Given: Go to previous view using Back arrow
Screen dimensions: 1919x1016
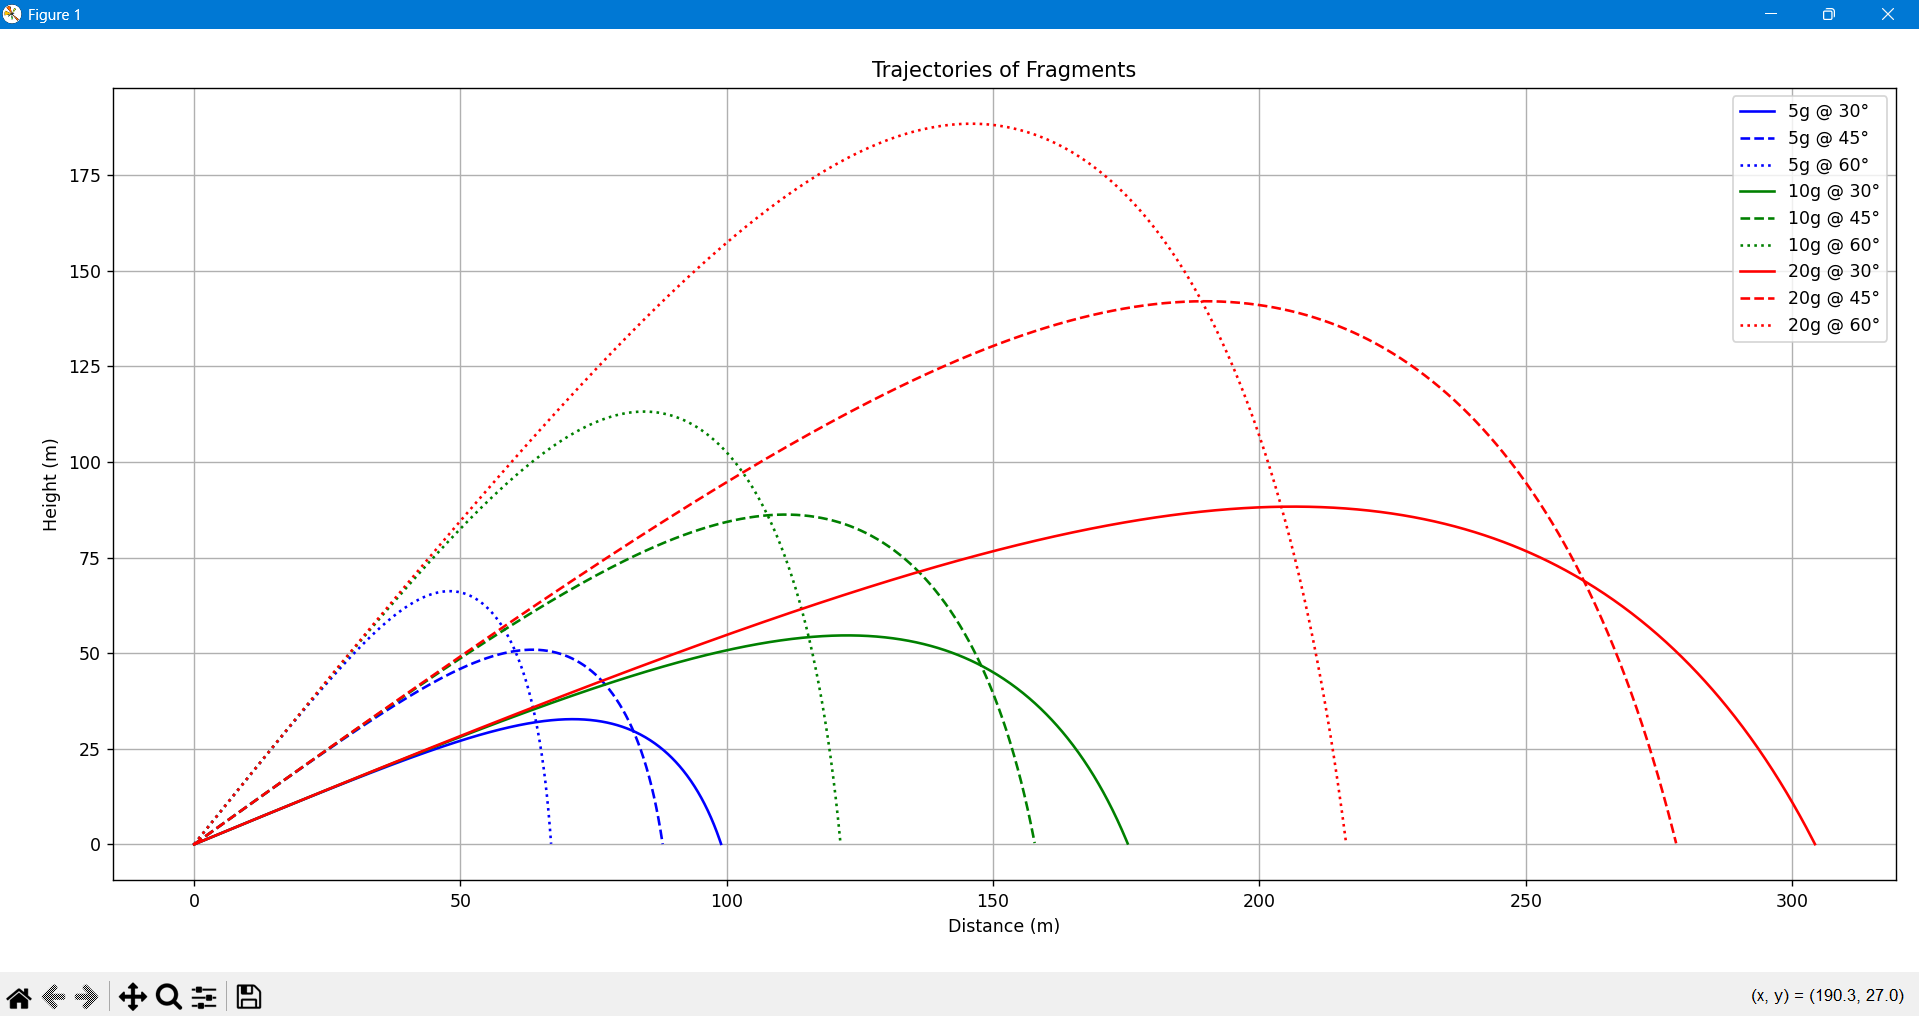Looking at the screenshot, I should tap(55, 996).
